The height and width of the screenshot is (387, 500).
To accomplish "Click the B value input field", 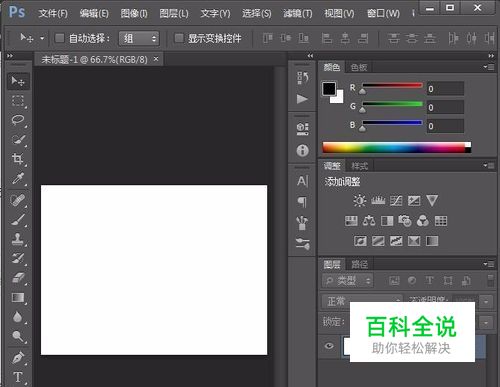I will pos(445,126).
